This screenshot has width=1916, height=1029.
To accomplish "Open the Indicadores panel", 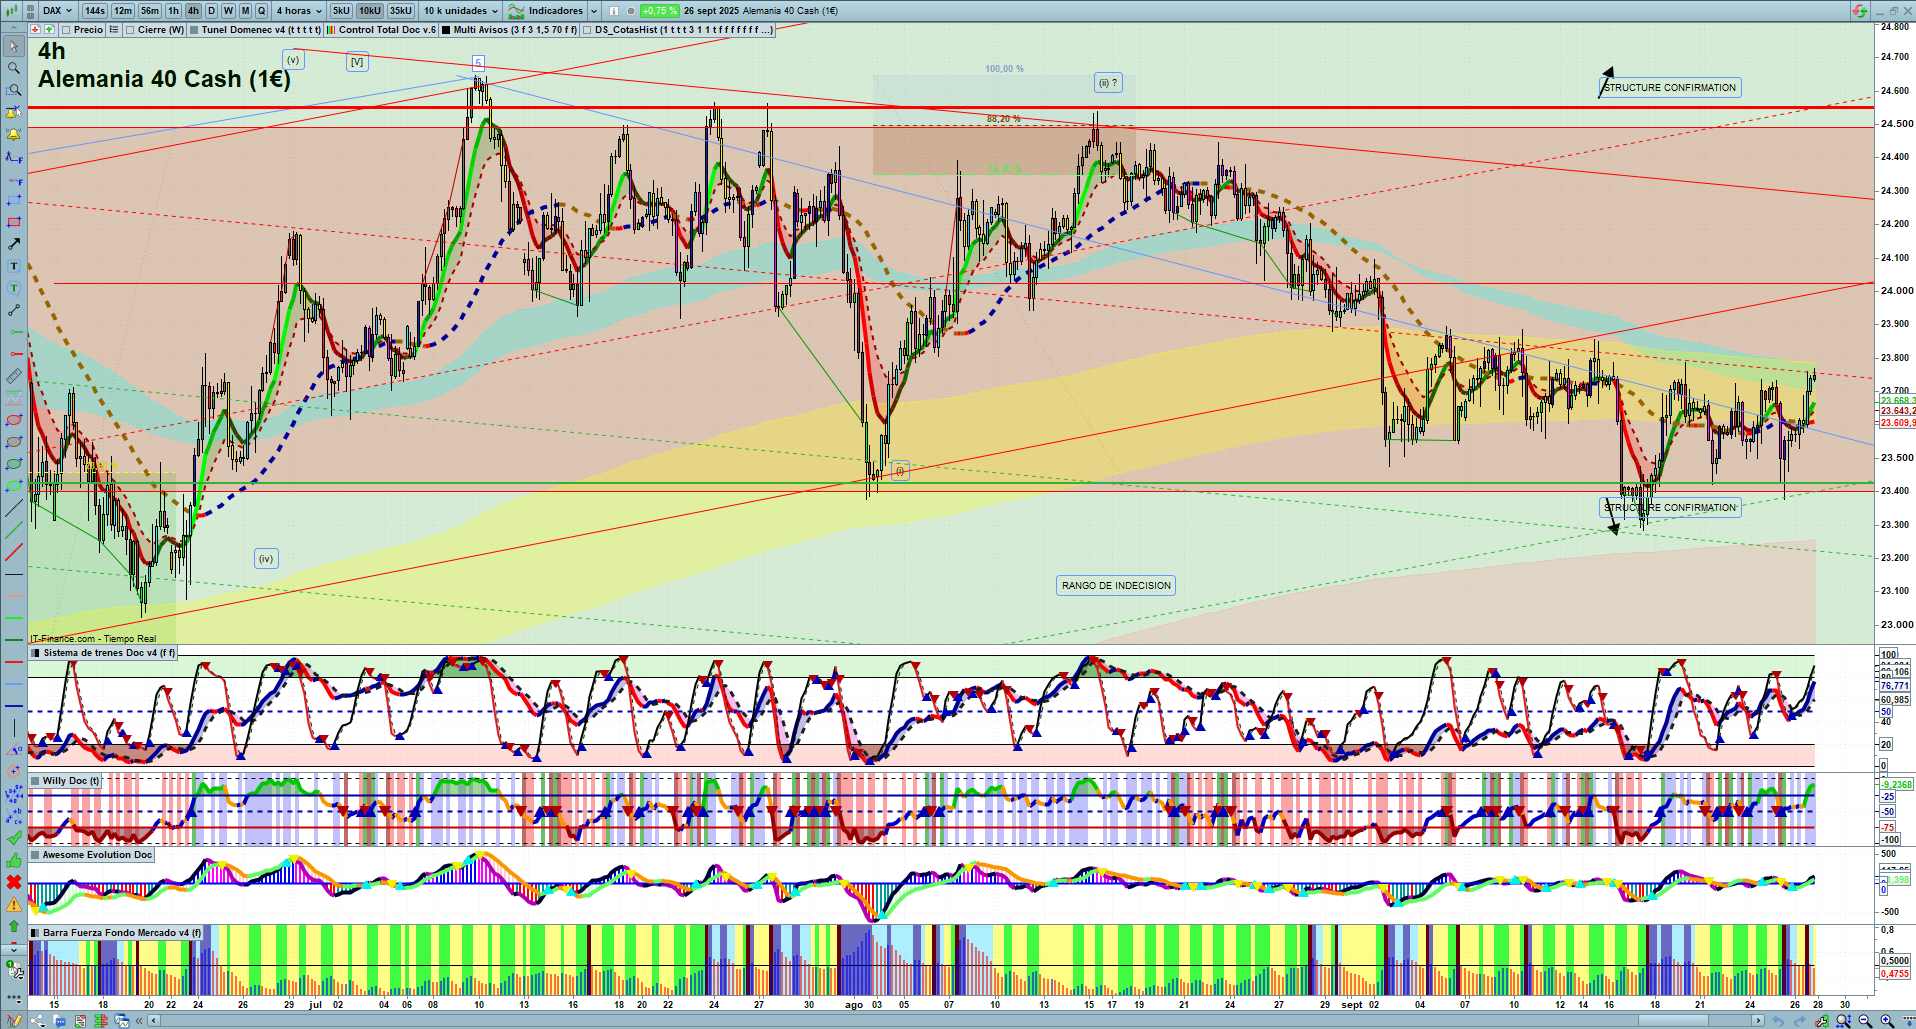I will (554, 11).
